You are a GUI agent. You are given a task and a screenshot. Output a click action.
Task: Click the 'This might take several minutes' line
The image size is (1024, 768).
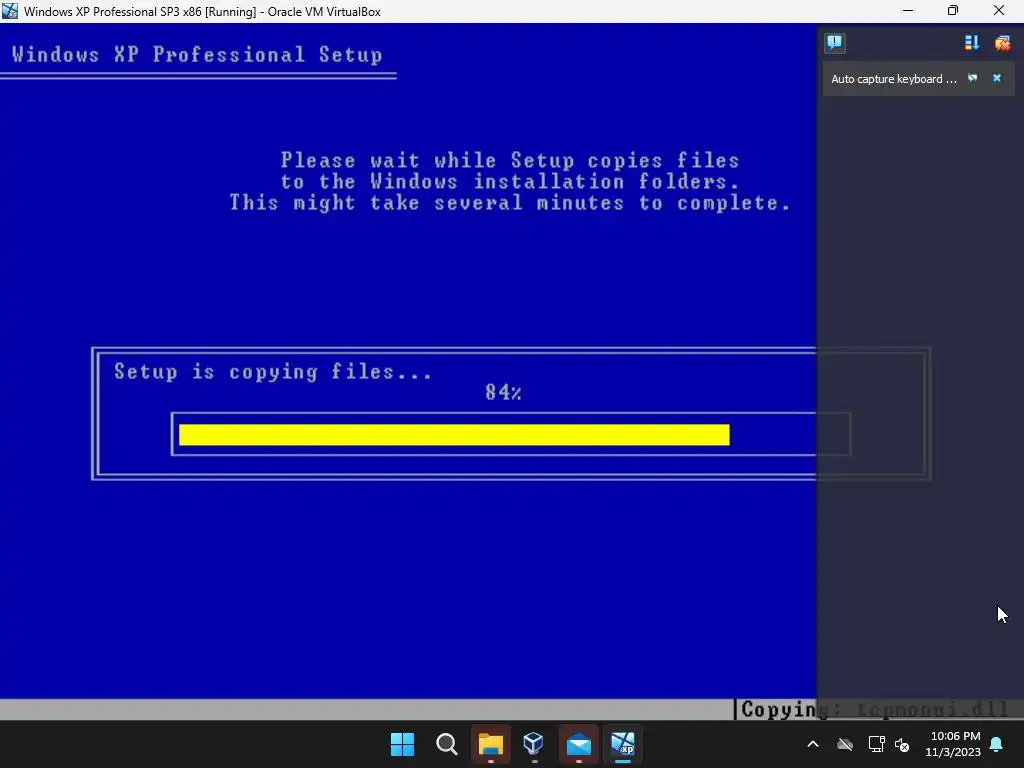pyautogui.click(x=509, y=202)
